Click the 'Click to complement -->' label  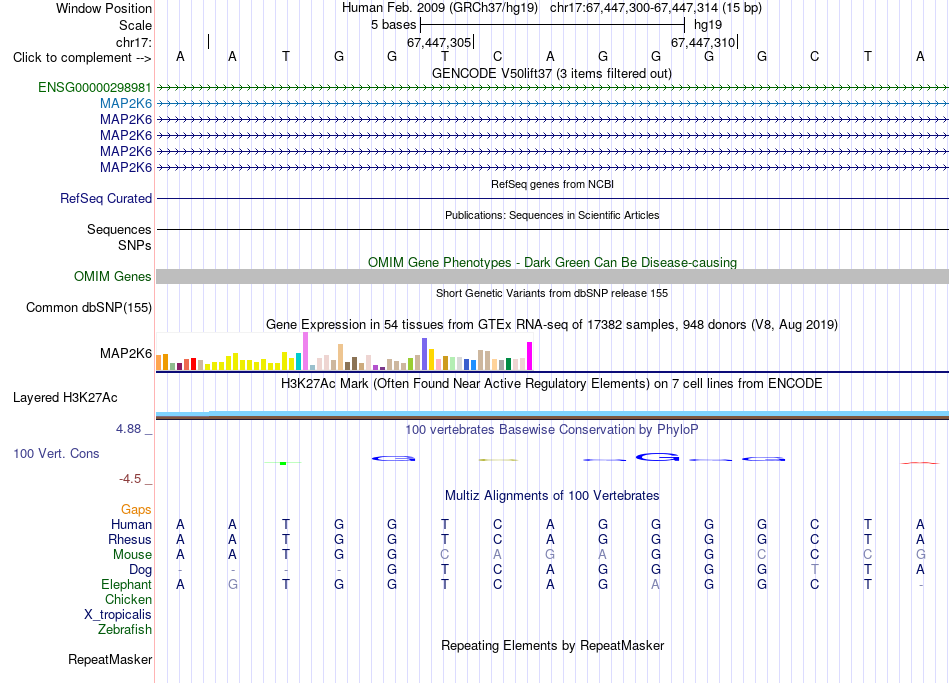tap(82, 58)
